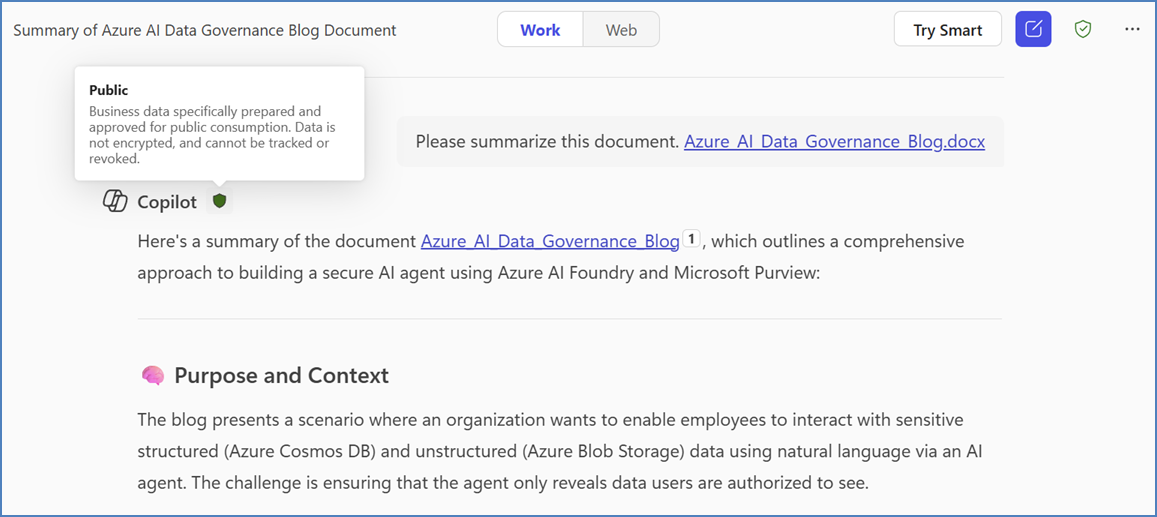Click the brain emoji icon
1157x517 pixels.
152,376
